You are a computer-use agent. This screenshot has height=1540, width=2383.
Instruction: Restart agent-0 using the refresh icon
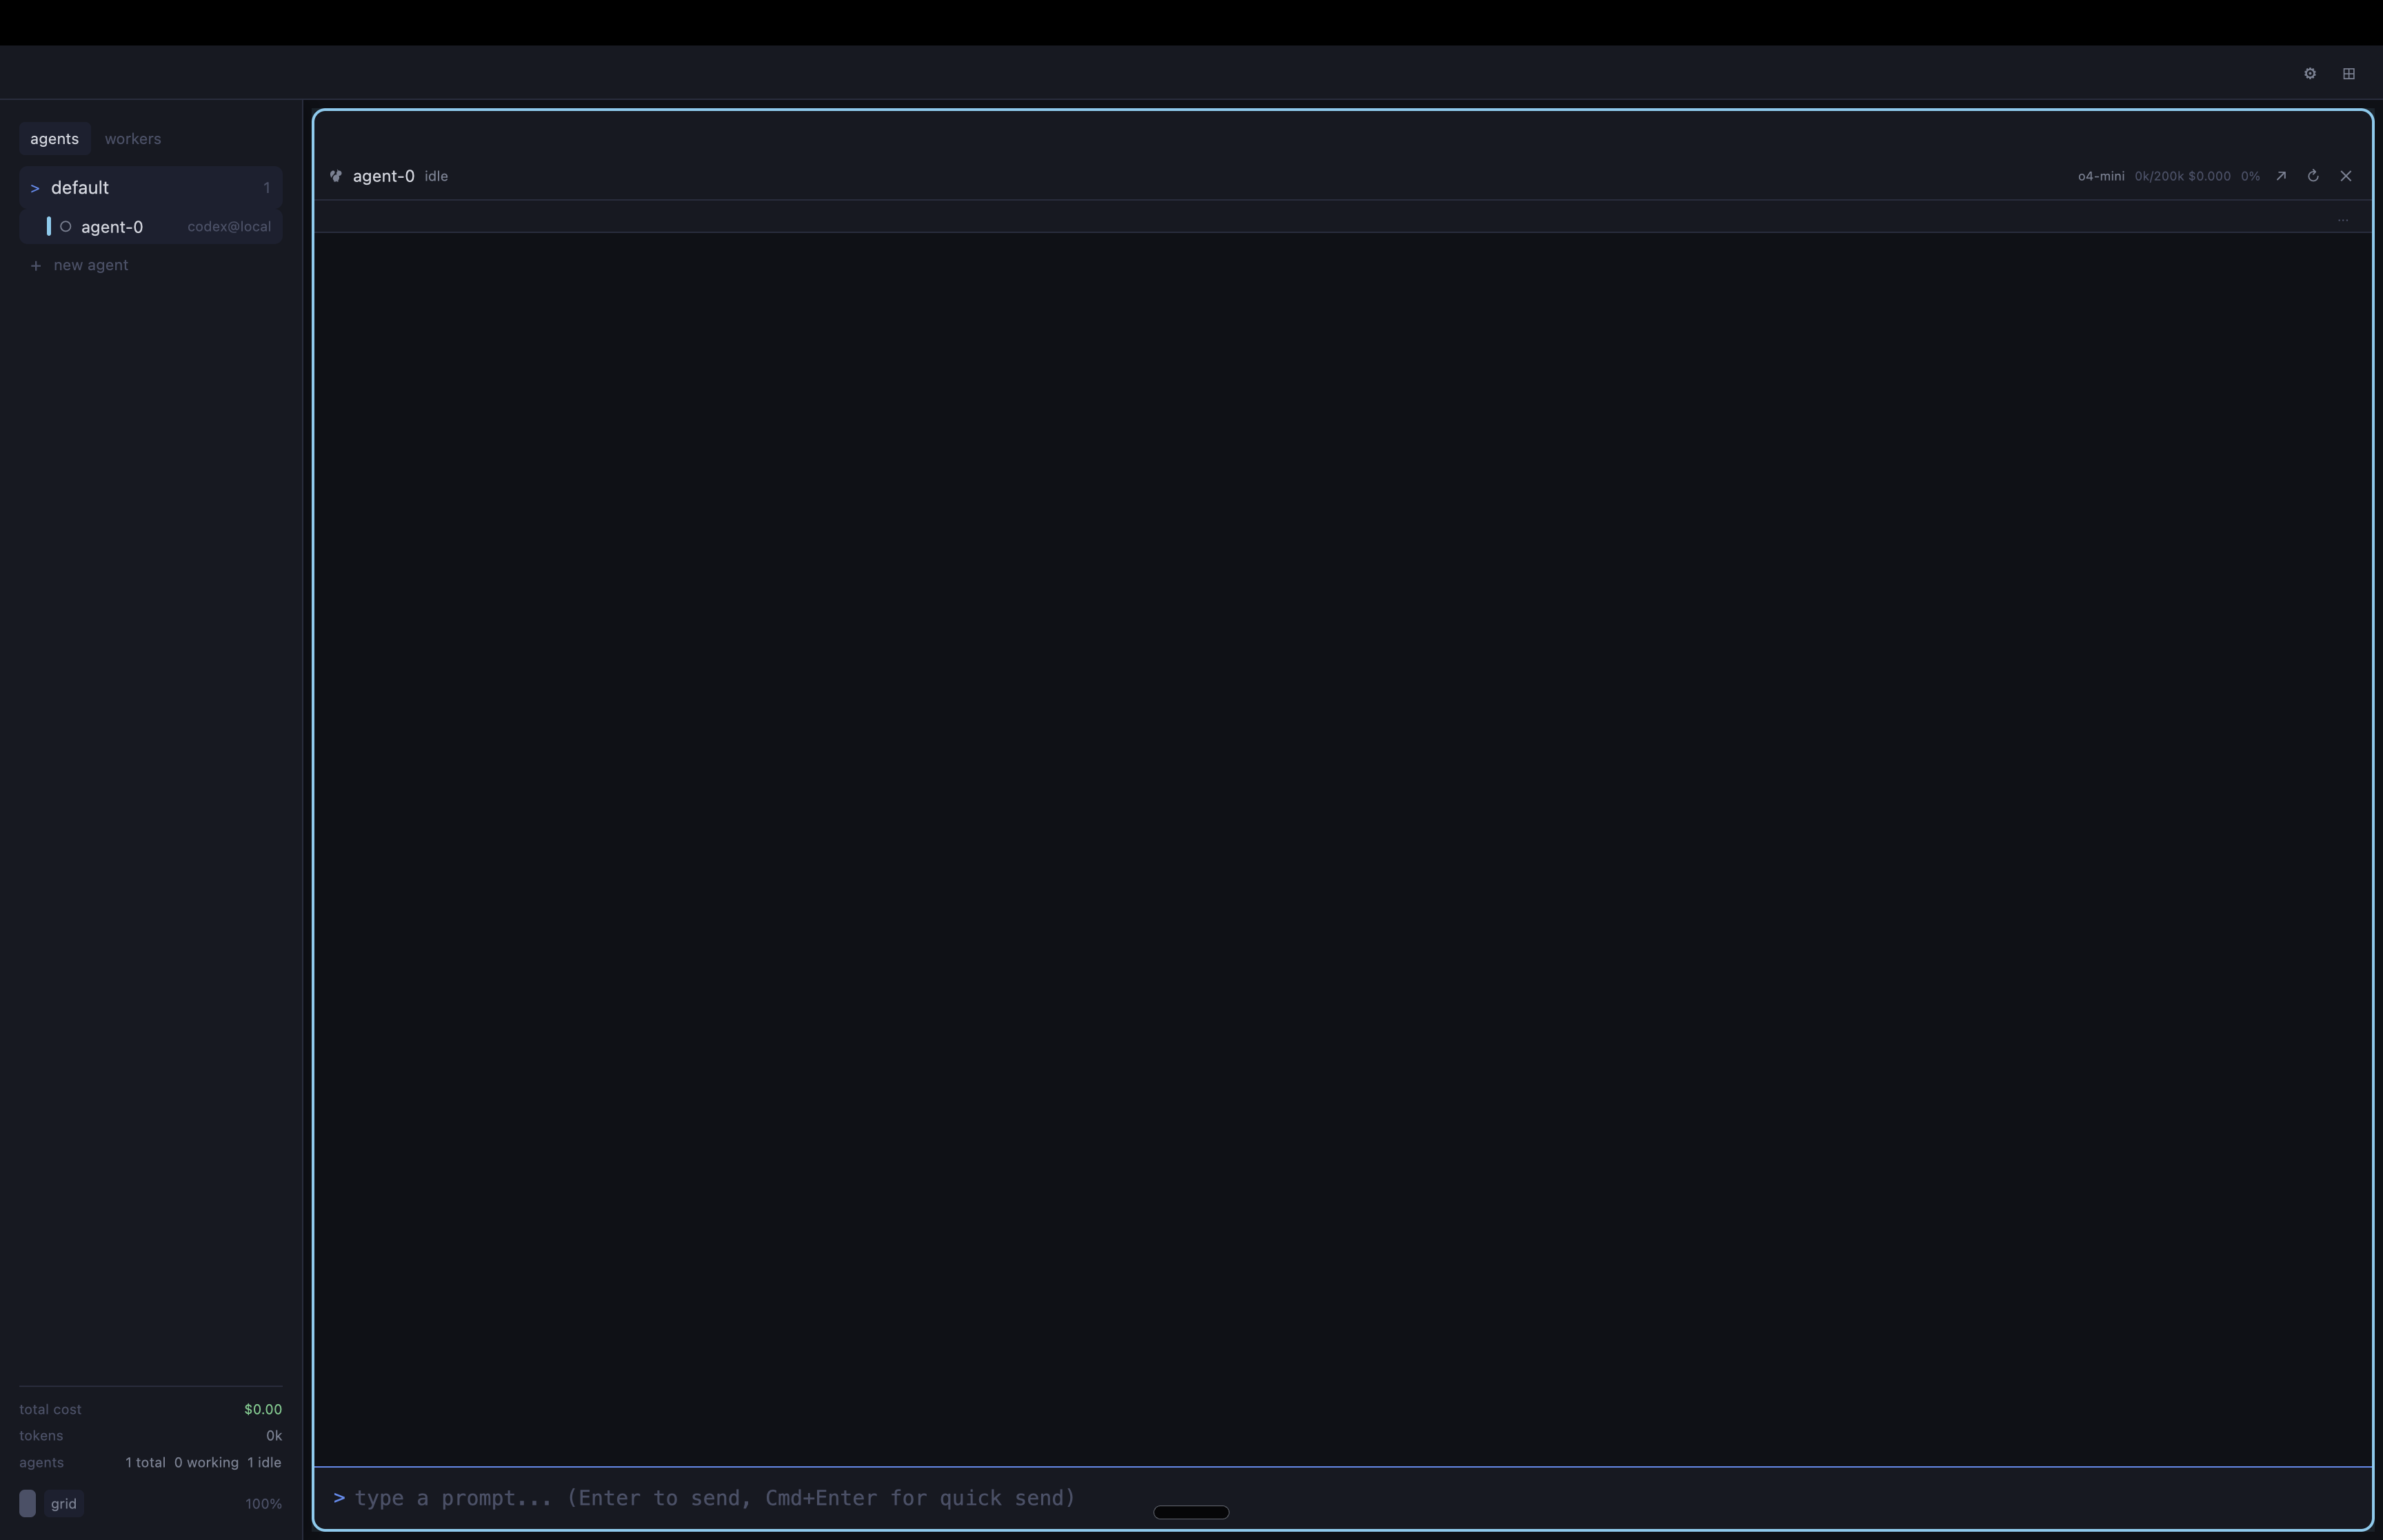click(x=2313, y=175)
